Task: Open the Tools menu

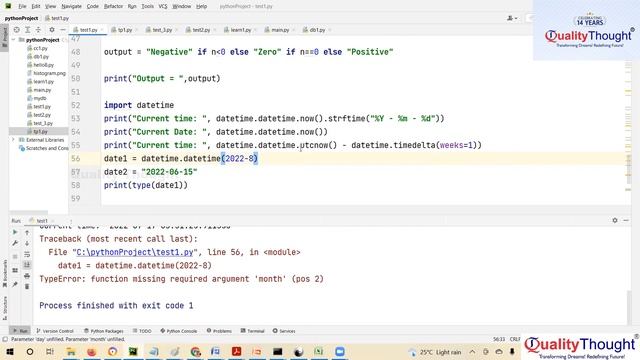Action: [147, 6]
